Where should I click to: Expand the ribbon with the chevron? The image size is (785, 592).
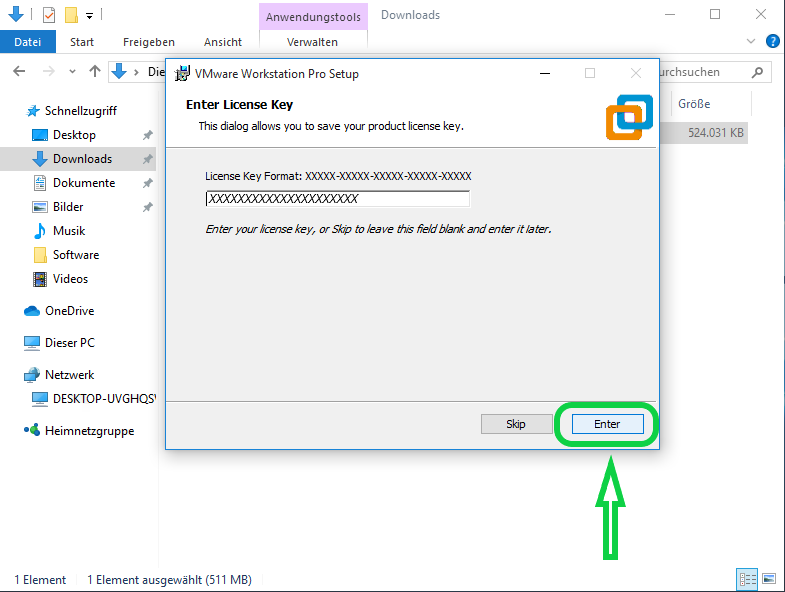point(750,41)
